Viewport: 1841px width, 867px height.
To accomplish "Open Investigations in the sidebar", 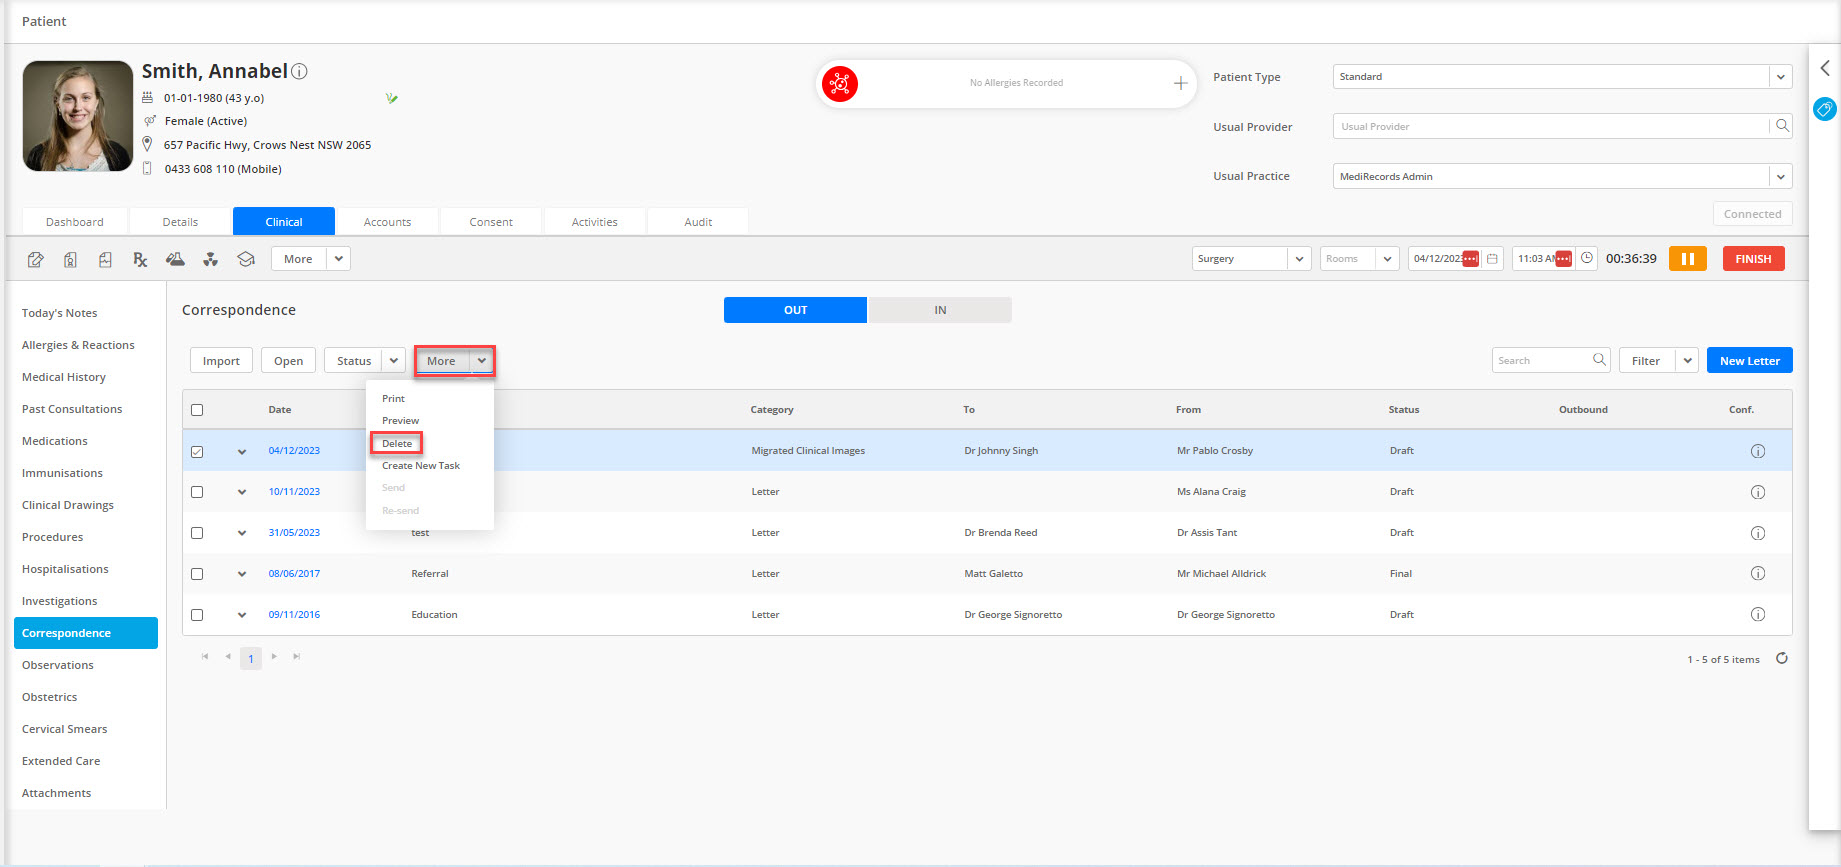I will 60,601.
